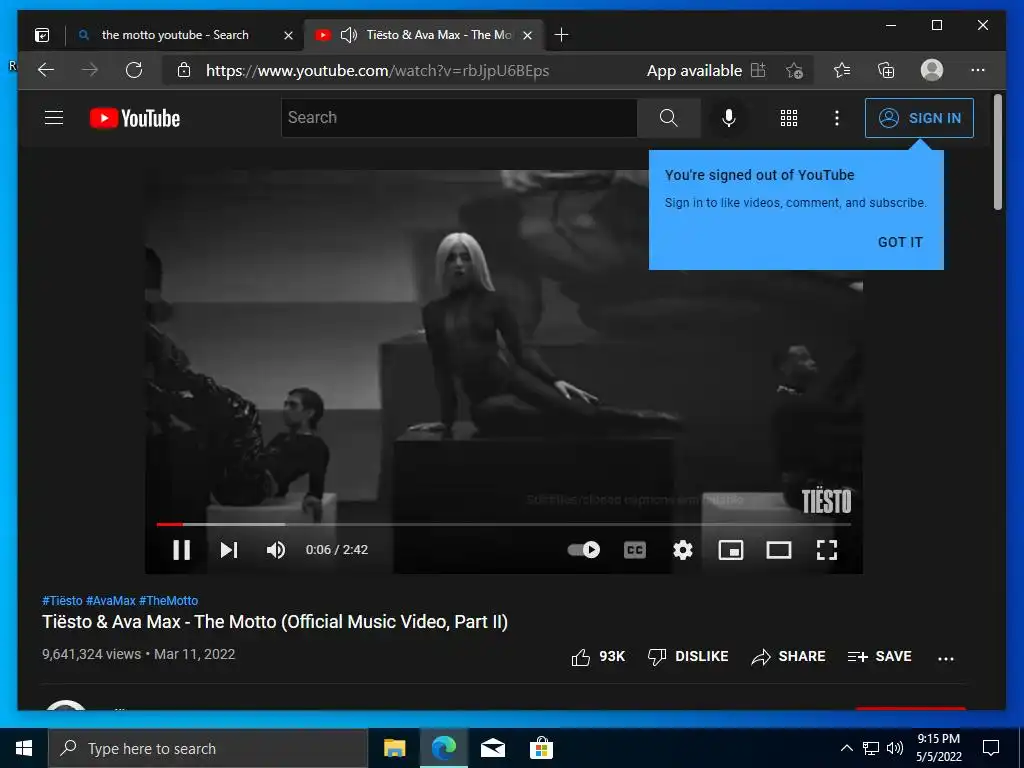1024x768 pixels.
Task: Open File Explorer from taskbar
Action: [x=394, y=748]
